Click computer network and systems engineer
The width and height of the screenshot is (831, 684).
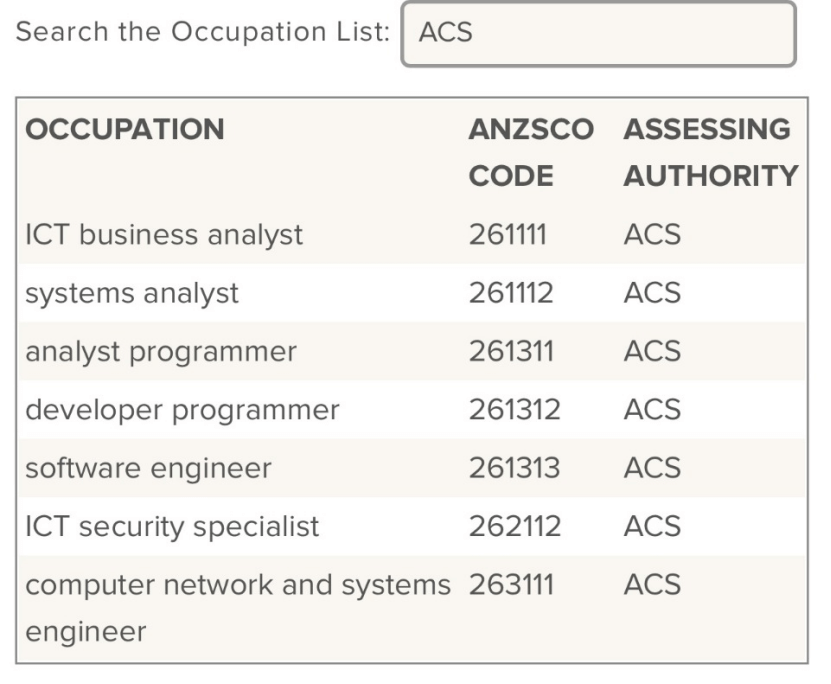(x=238, y=608)
